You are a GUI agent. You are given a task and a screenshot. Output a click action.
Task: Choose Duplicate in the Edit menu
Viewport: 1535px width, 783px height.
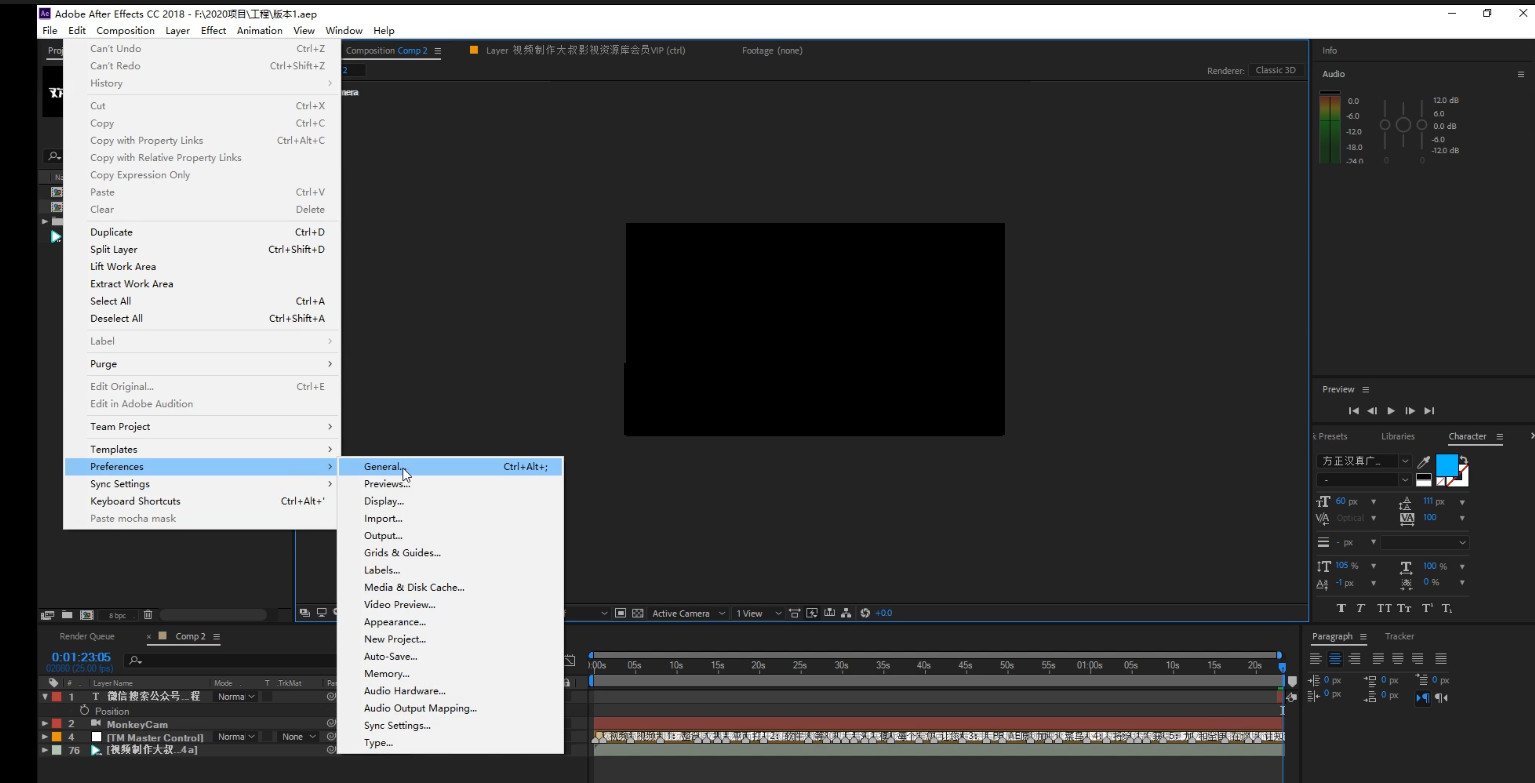coord(202,232)
